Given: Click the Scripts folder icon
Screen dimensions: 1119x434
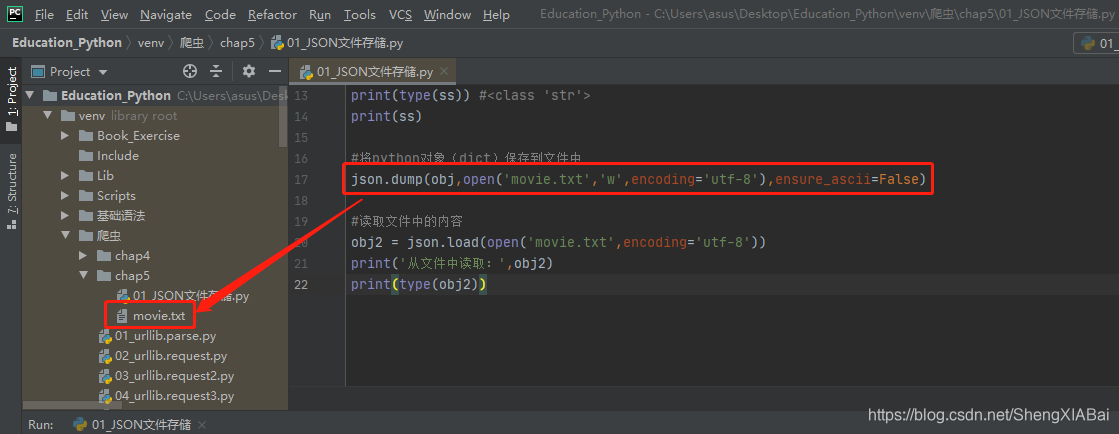Looking at the screenshot, I should 86,196.
